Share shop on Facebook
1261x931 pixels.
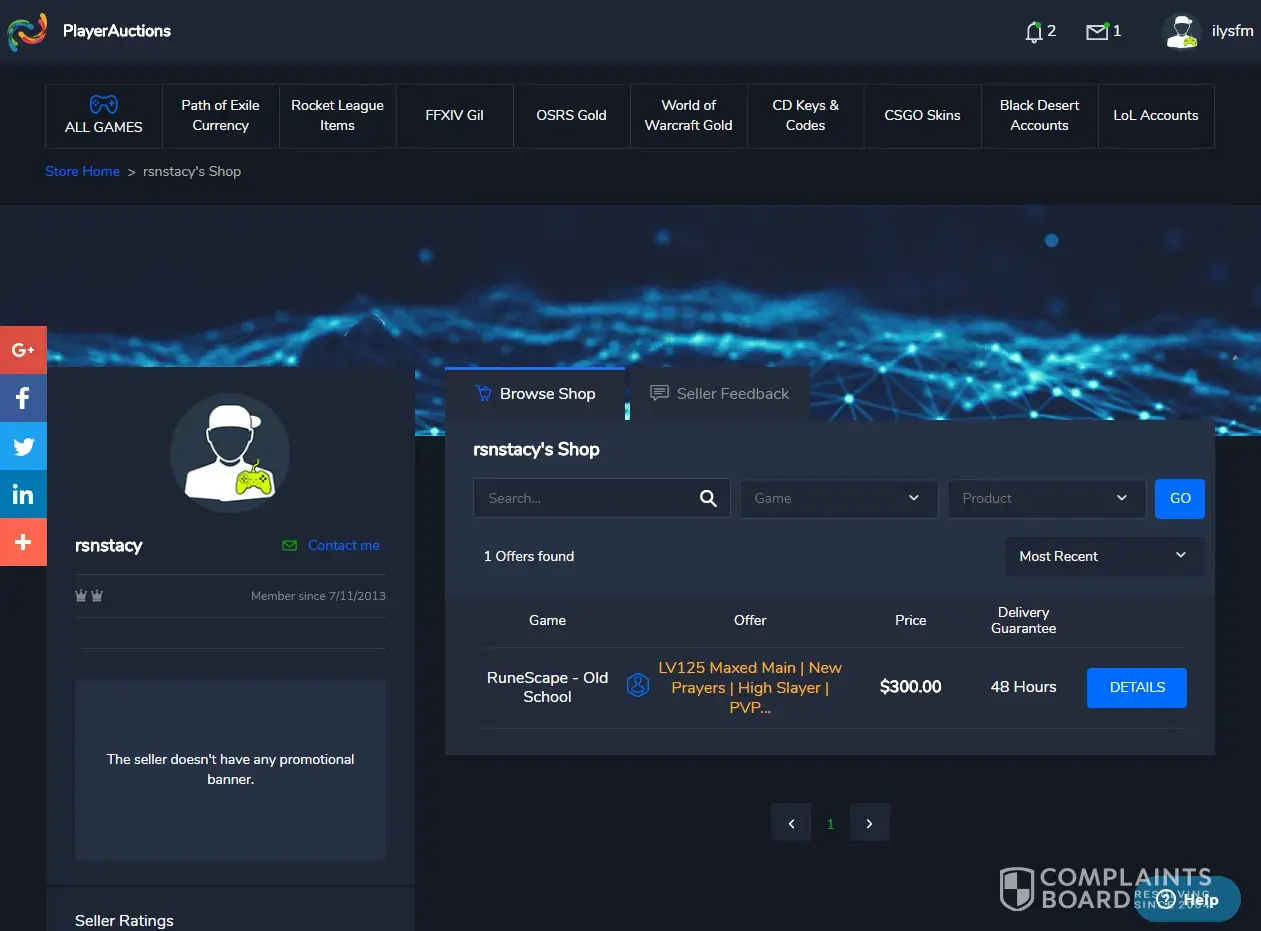(23, 398)
